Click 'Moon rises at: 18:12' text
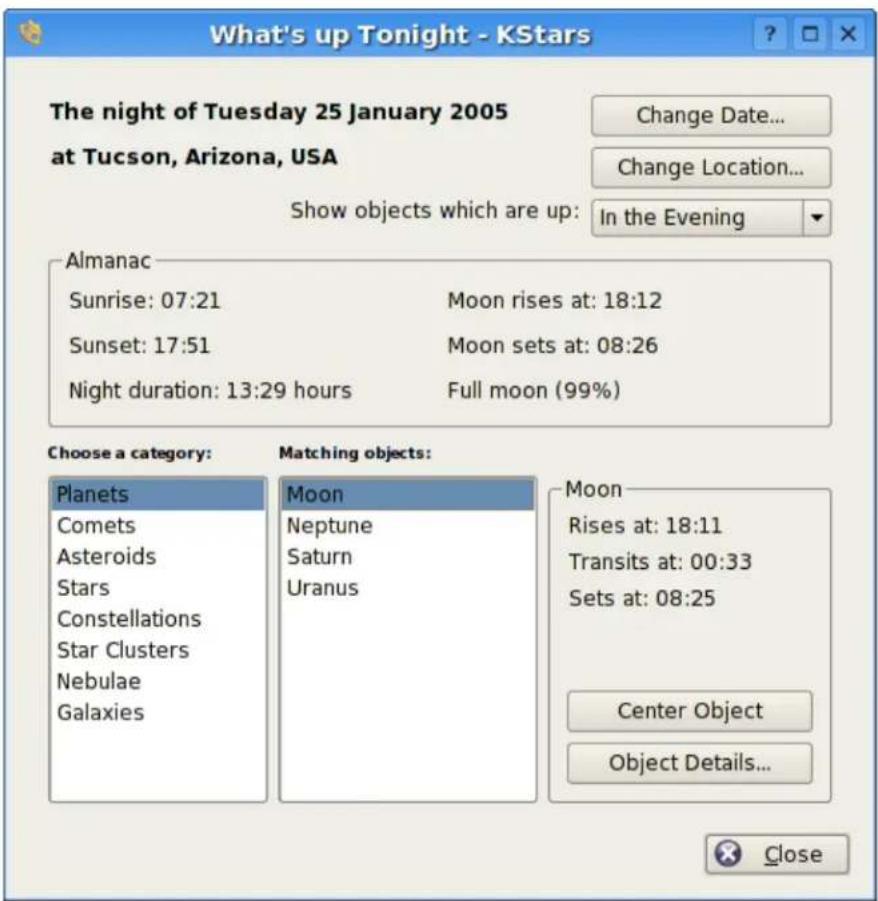Image resolution: width=878 pixels, height=901 pixels. (x=555, y=301)
